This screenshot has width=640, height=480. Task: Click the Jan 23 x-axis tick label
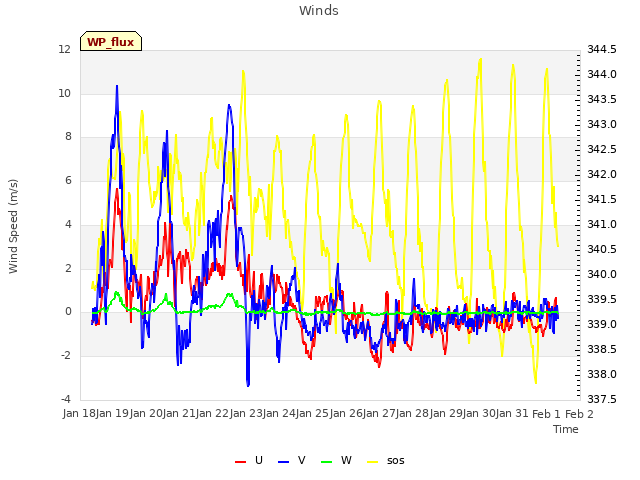coord(246,413)
